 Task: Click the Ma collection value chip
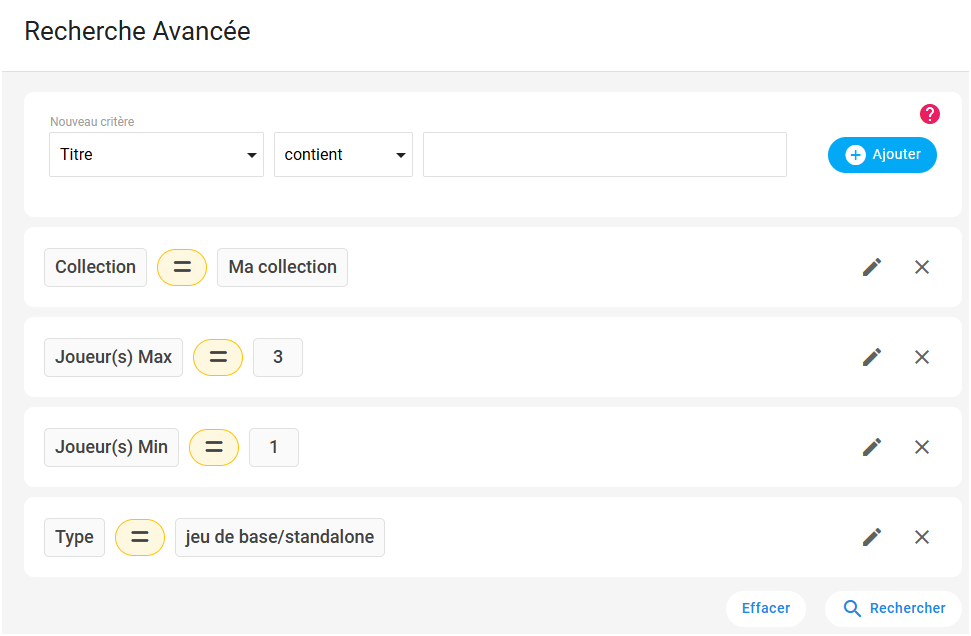point(282,267)
